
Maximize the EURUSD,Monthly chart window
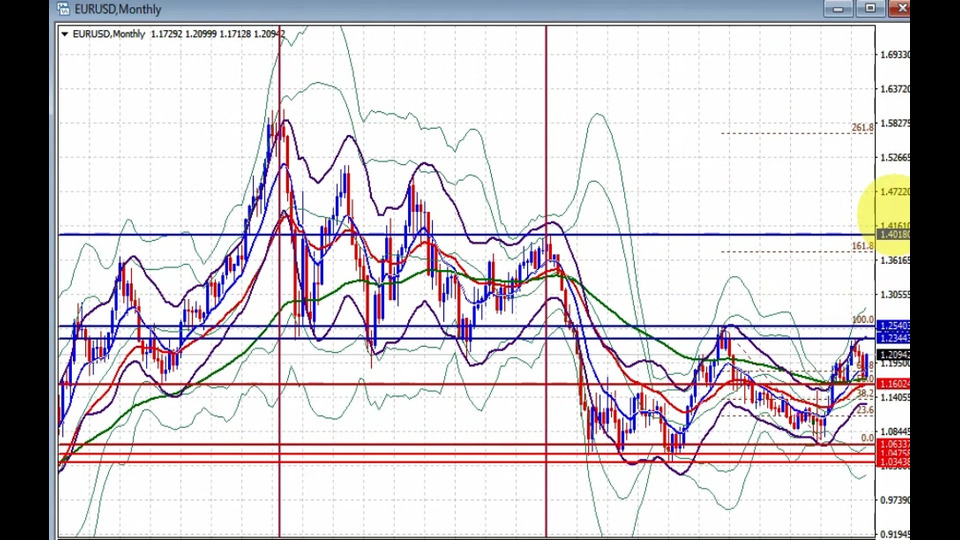tap(870, 9)
